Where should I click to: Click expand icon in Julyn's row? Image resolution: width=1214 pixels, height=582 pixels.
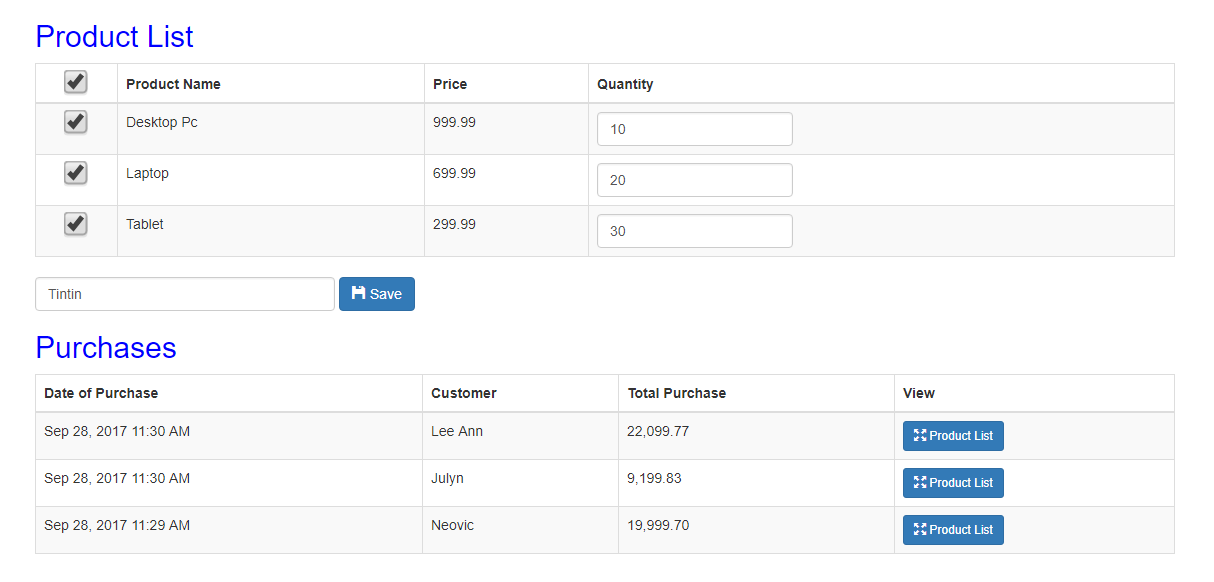point(920,483)
